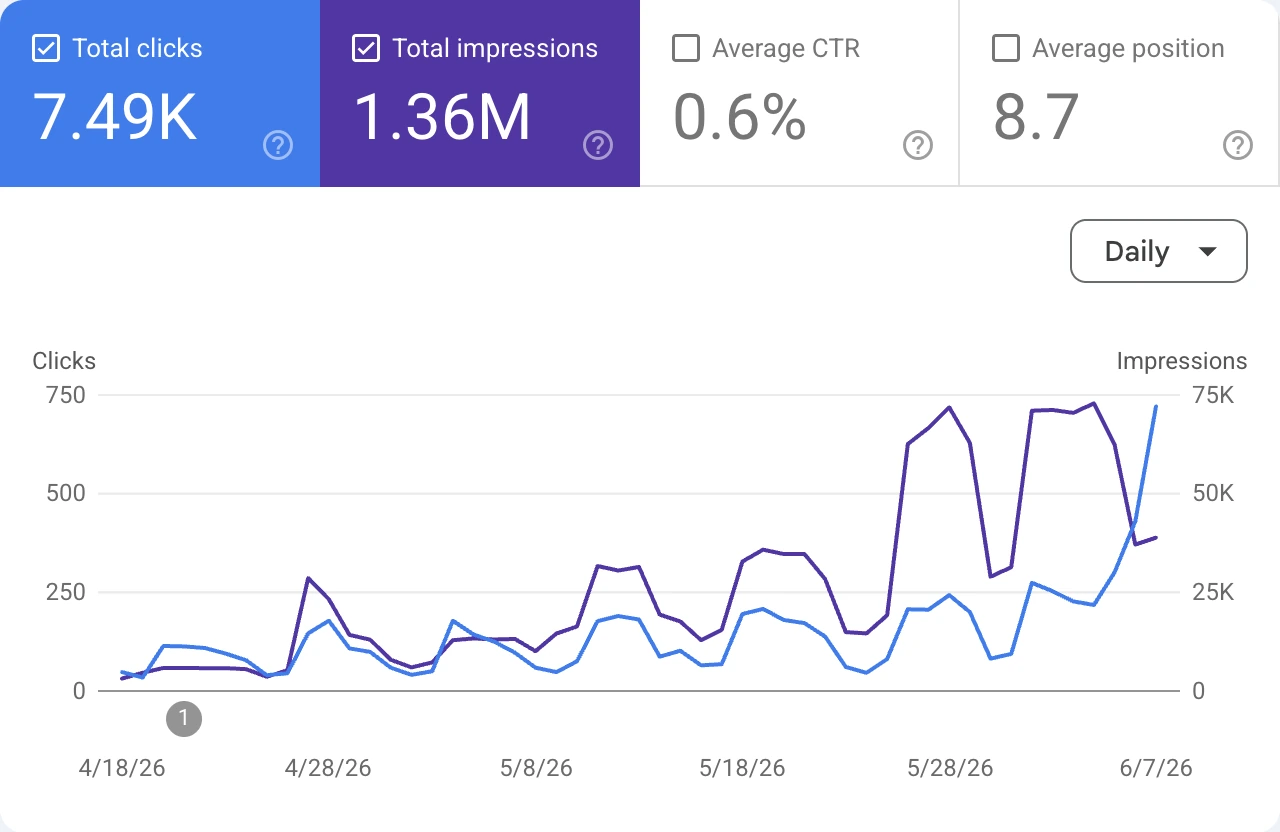Enable the Average CTR checkbox

(x=686, y=48)
